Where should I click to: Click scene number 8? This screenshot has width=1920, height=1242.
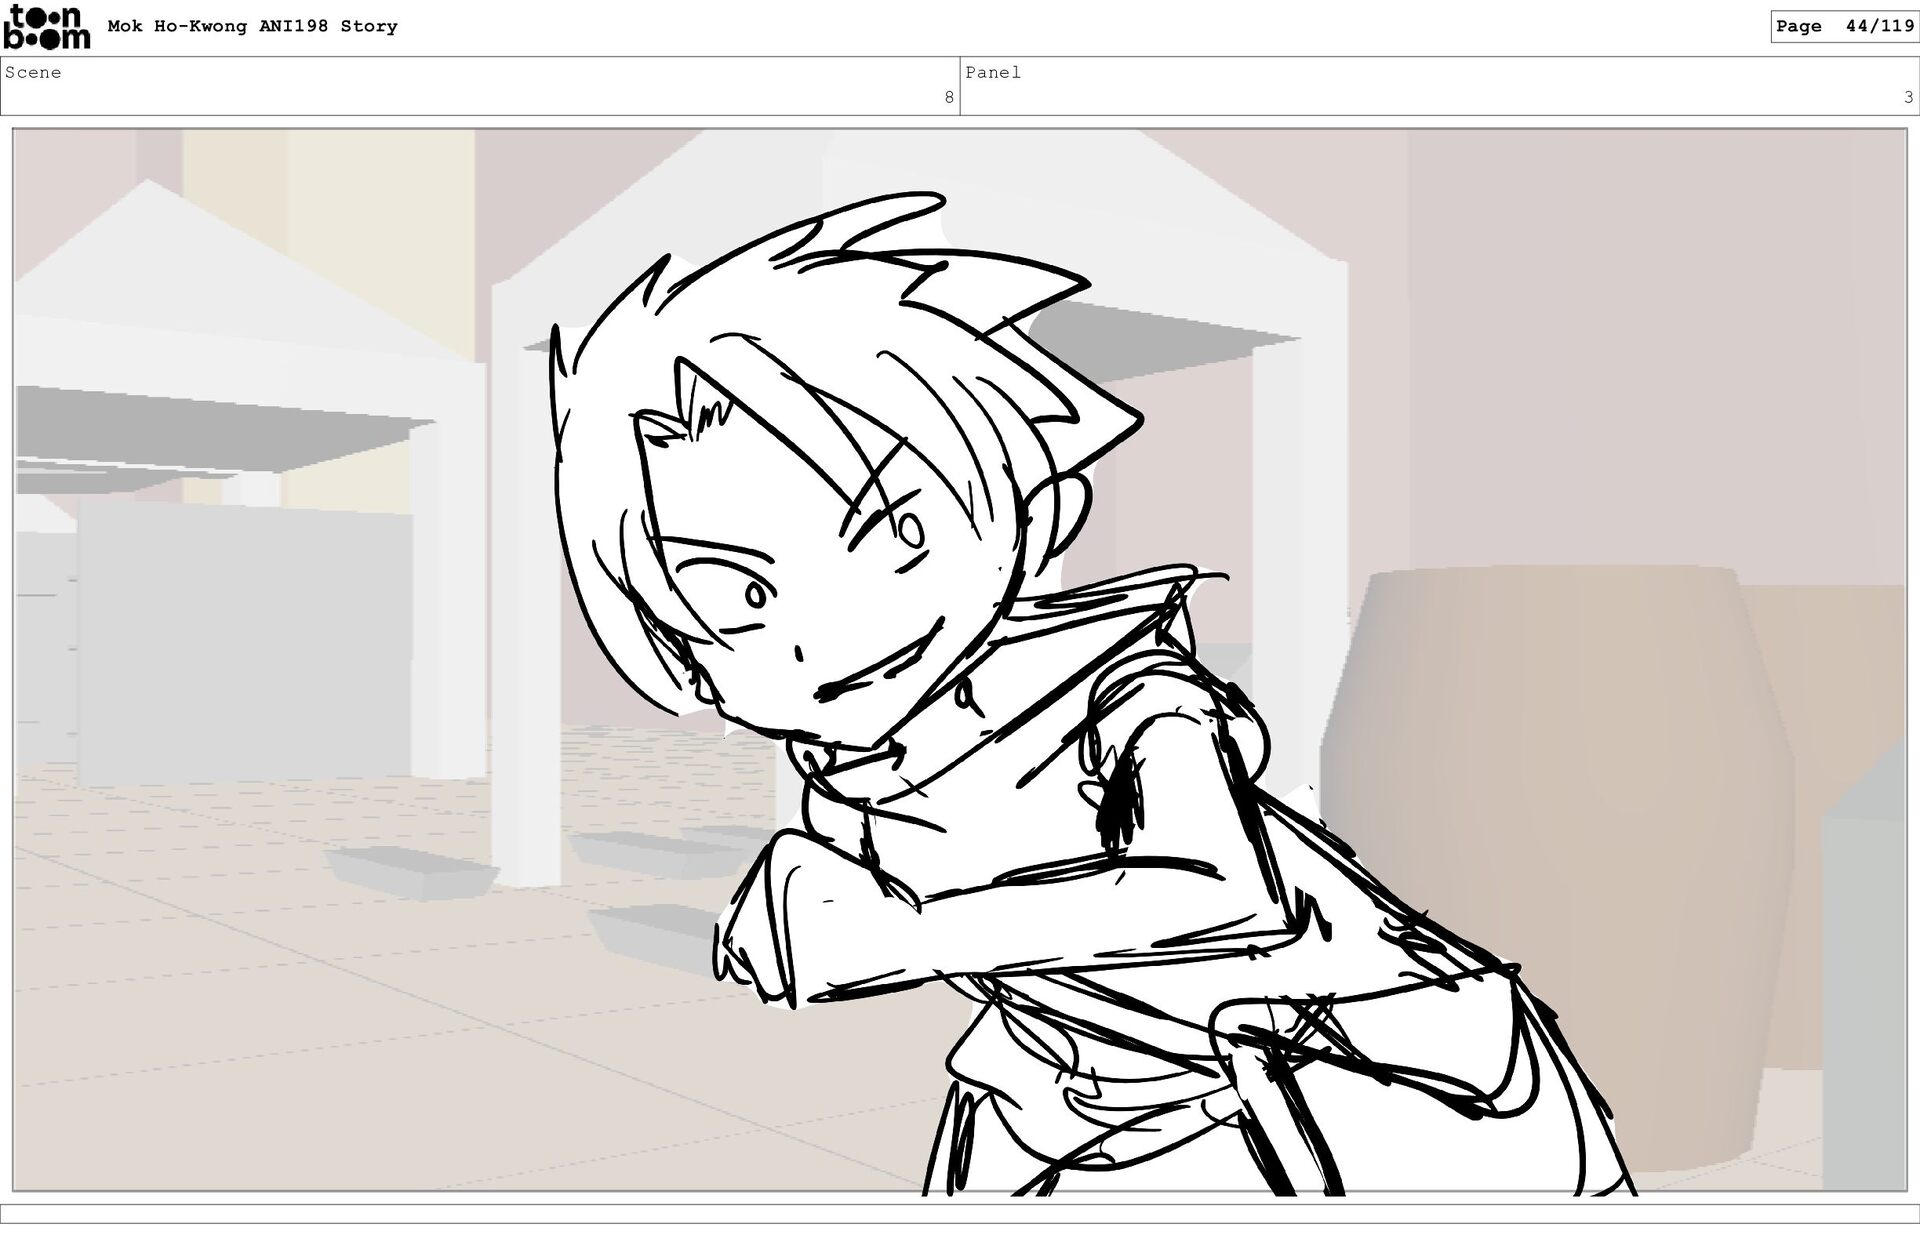tap(948, 97)
